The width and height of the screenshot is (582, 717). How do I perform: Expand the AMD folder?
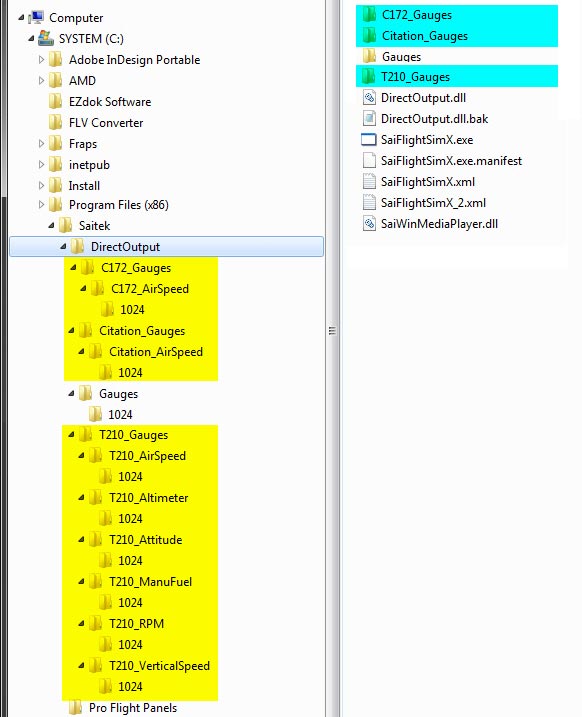pyautogui.click(x=41, y=80)
